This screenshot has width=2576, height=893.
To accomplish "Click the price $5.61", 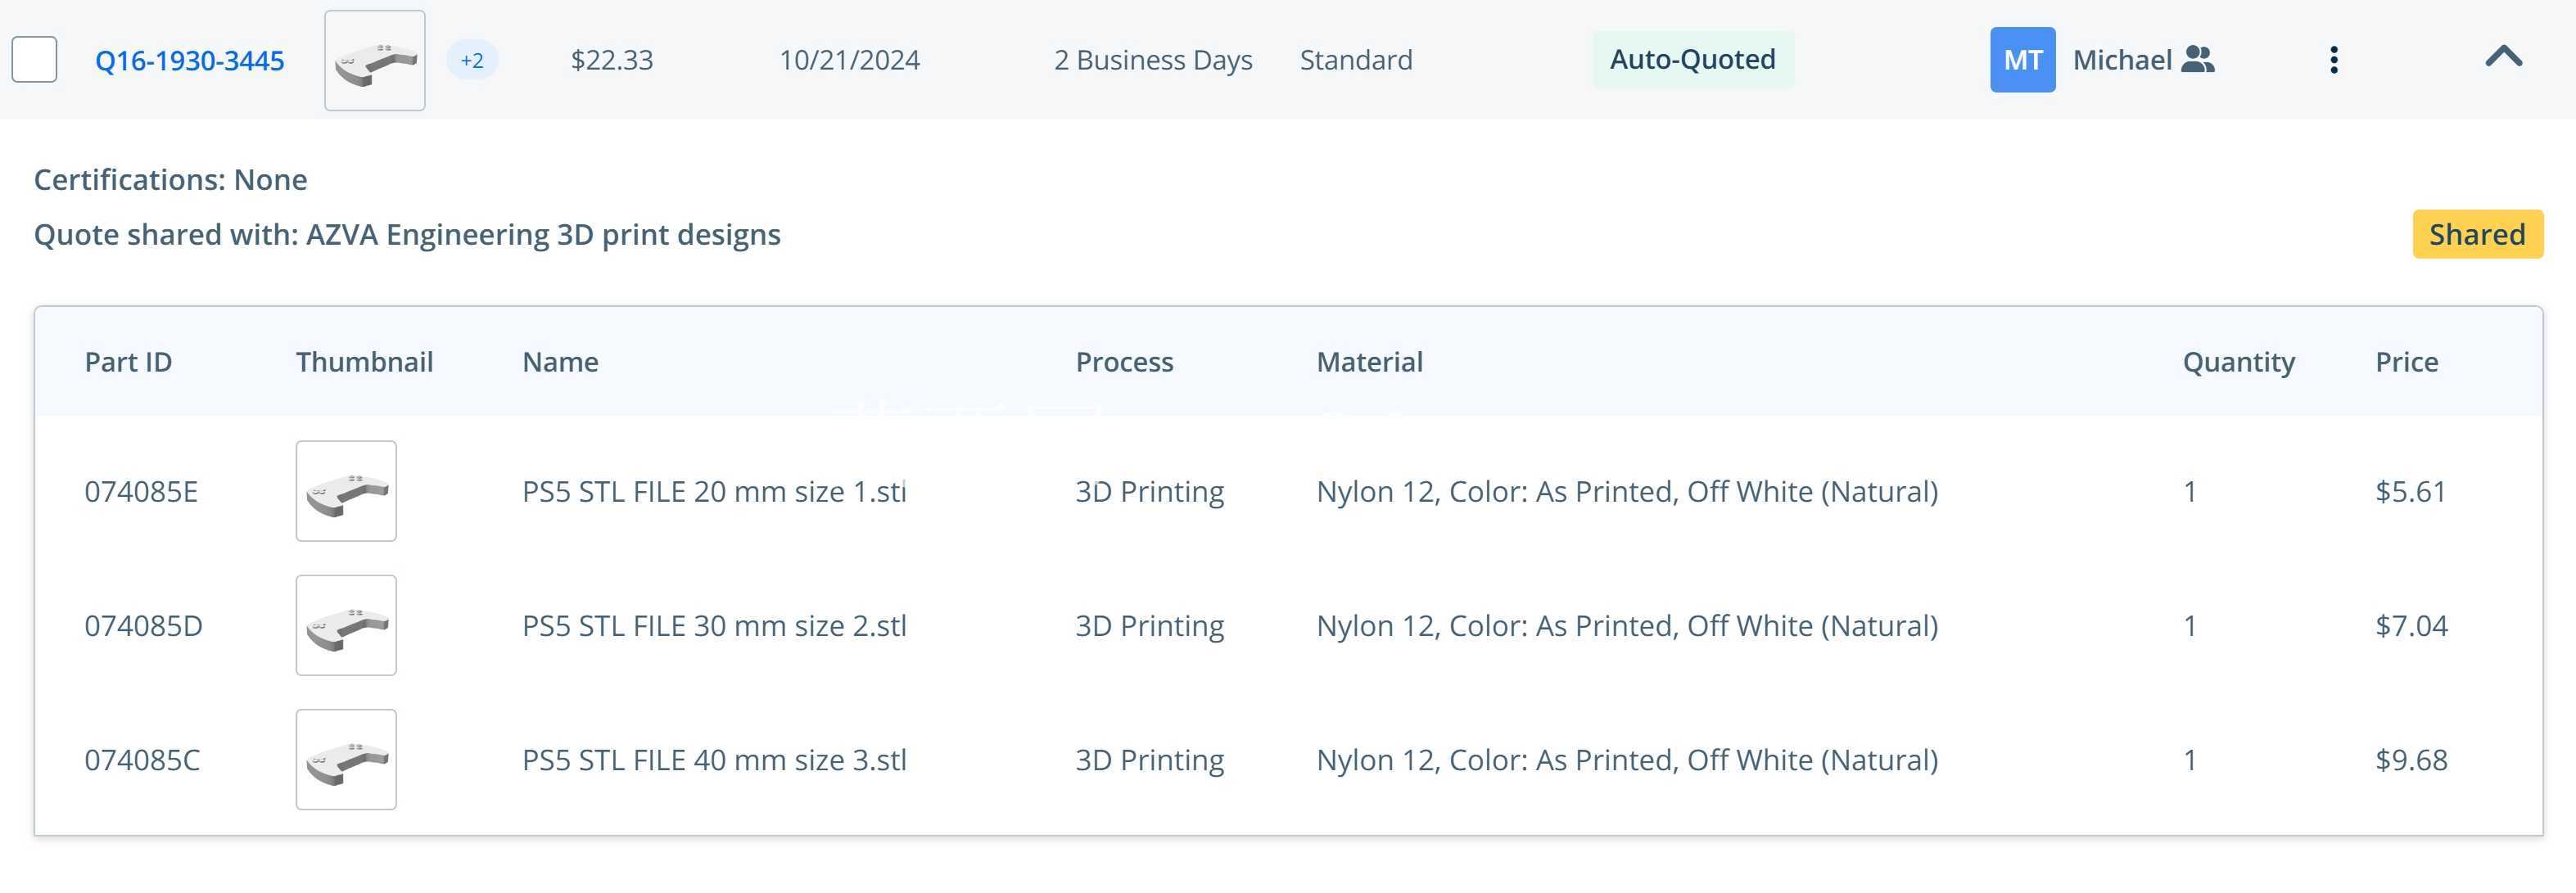I will (x=2410, y=492).
